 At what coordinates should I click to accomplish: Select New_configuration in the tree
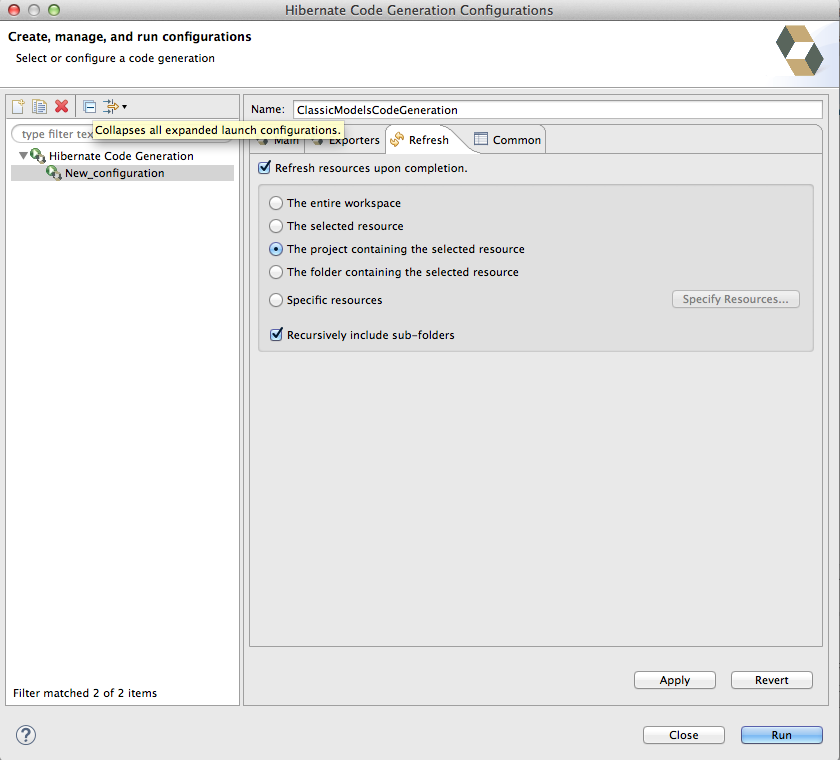point(122,173)
